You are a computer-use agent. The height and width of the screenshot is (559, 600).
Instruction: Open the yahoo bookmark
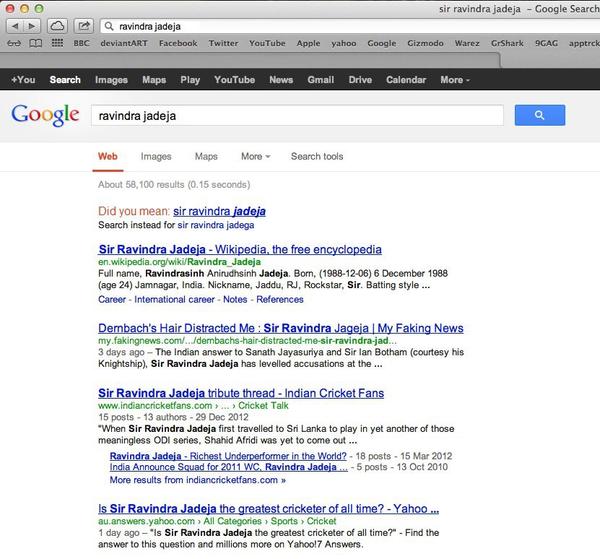pyautogui.click(x=344, y=43)
